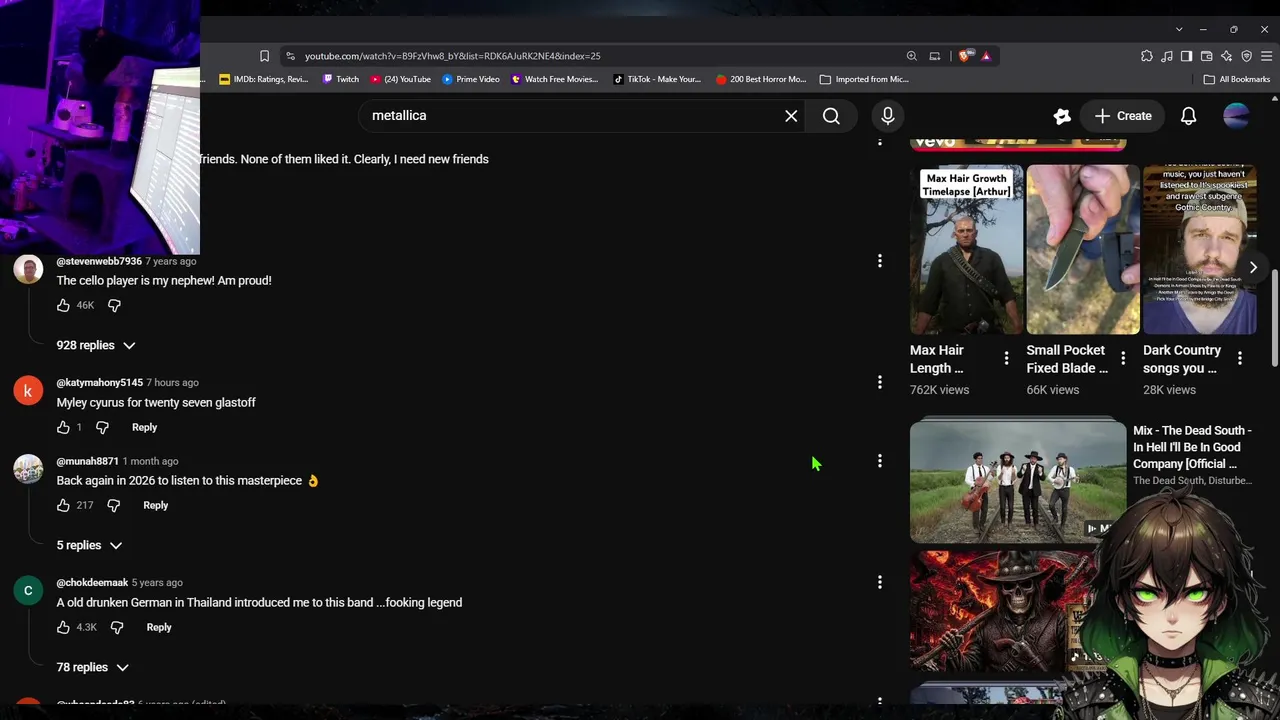Visit @munah8871 channel link
Screen dimensions: 1280x720
click(x=87, y=461)
